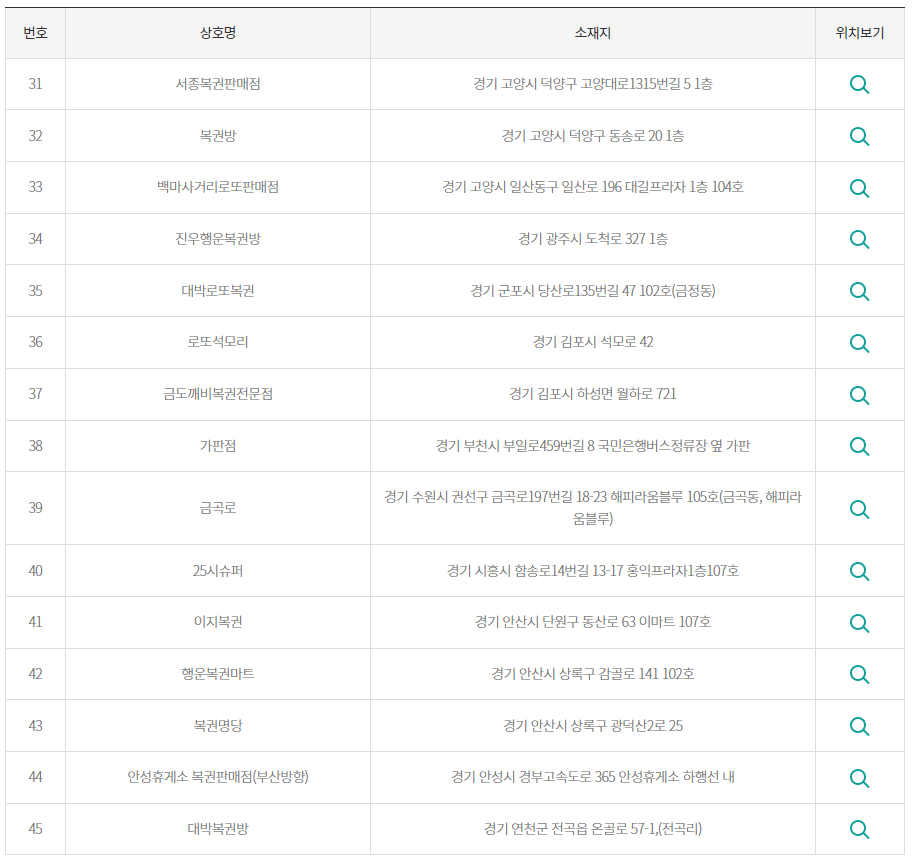912x863 pixels.
Task: Click address 경기 광주시 도척로 327 1층
Action: pos(593,238)
